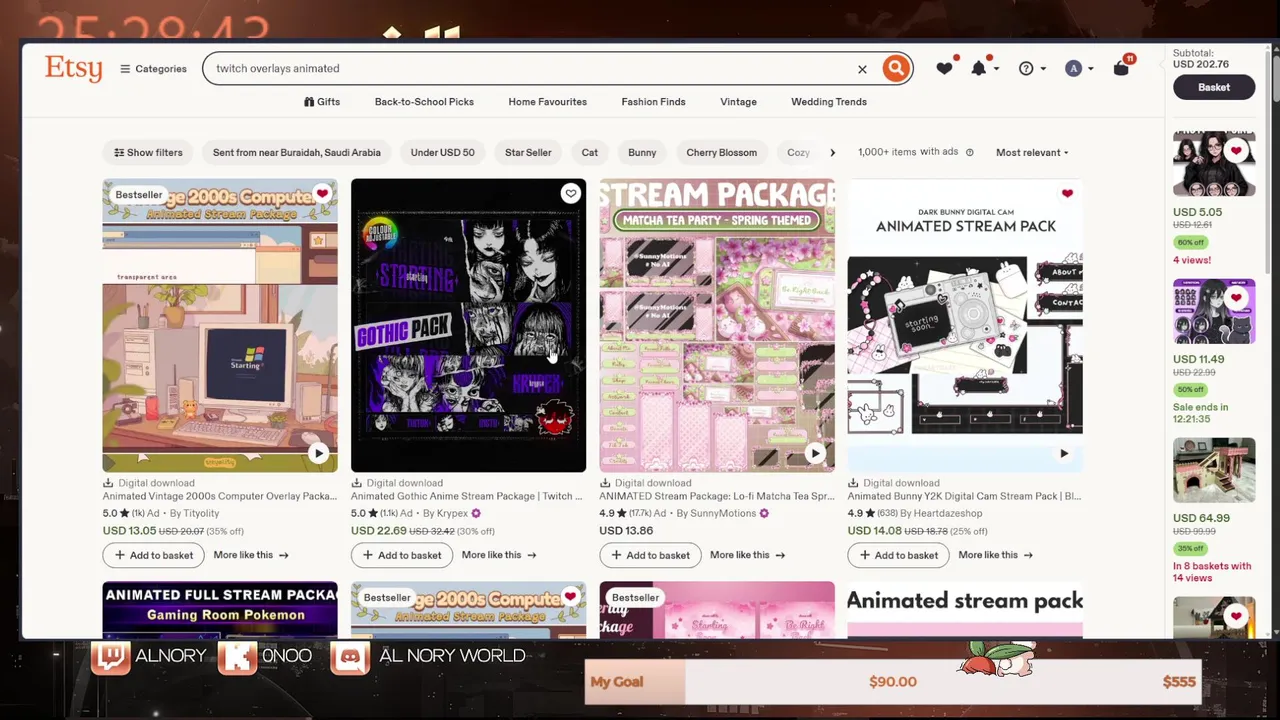Open the Favourites heart in header

pos(944,68)
